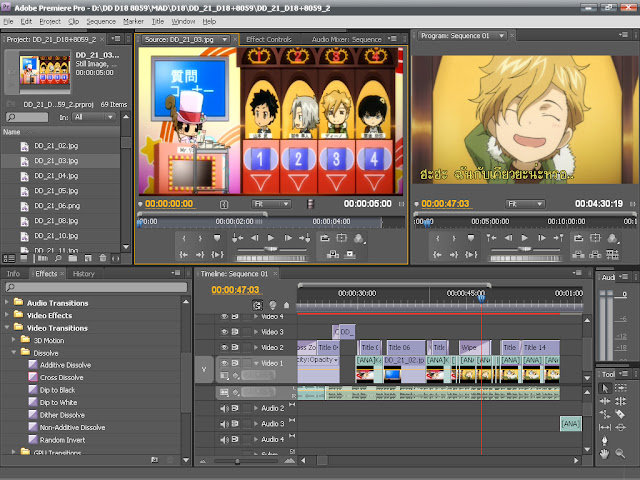Click Insert button in Source monitor
Viewport: 640px width, 480px height.
[x=333, y=255]
